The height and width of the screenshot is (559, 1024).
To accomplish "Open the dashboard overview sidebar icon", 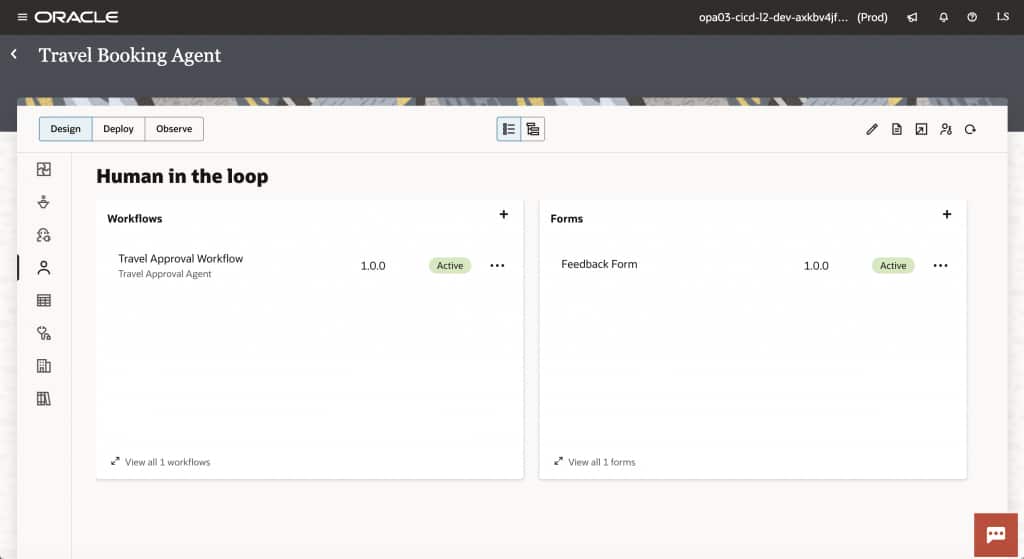I will point(44,169).
